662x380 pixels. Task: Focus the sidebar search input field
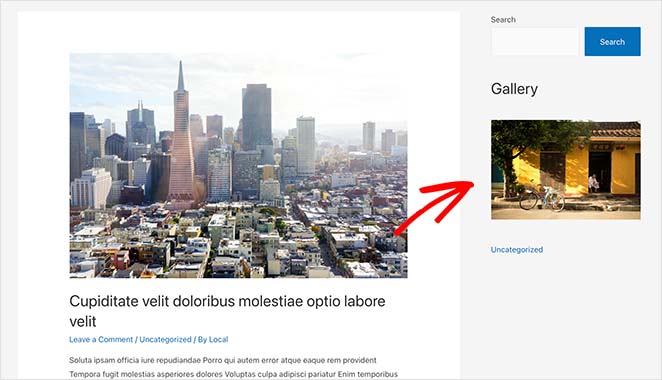point(534,41)
